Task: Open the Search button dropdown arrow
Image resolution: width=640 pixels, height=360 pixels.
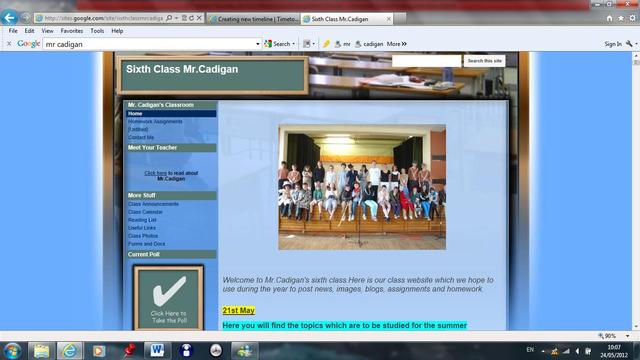Action: coord(293,44)
